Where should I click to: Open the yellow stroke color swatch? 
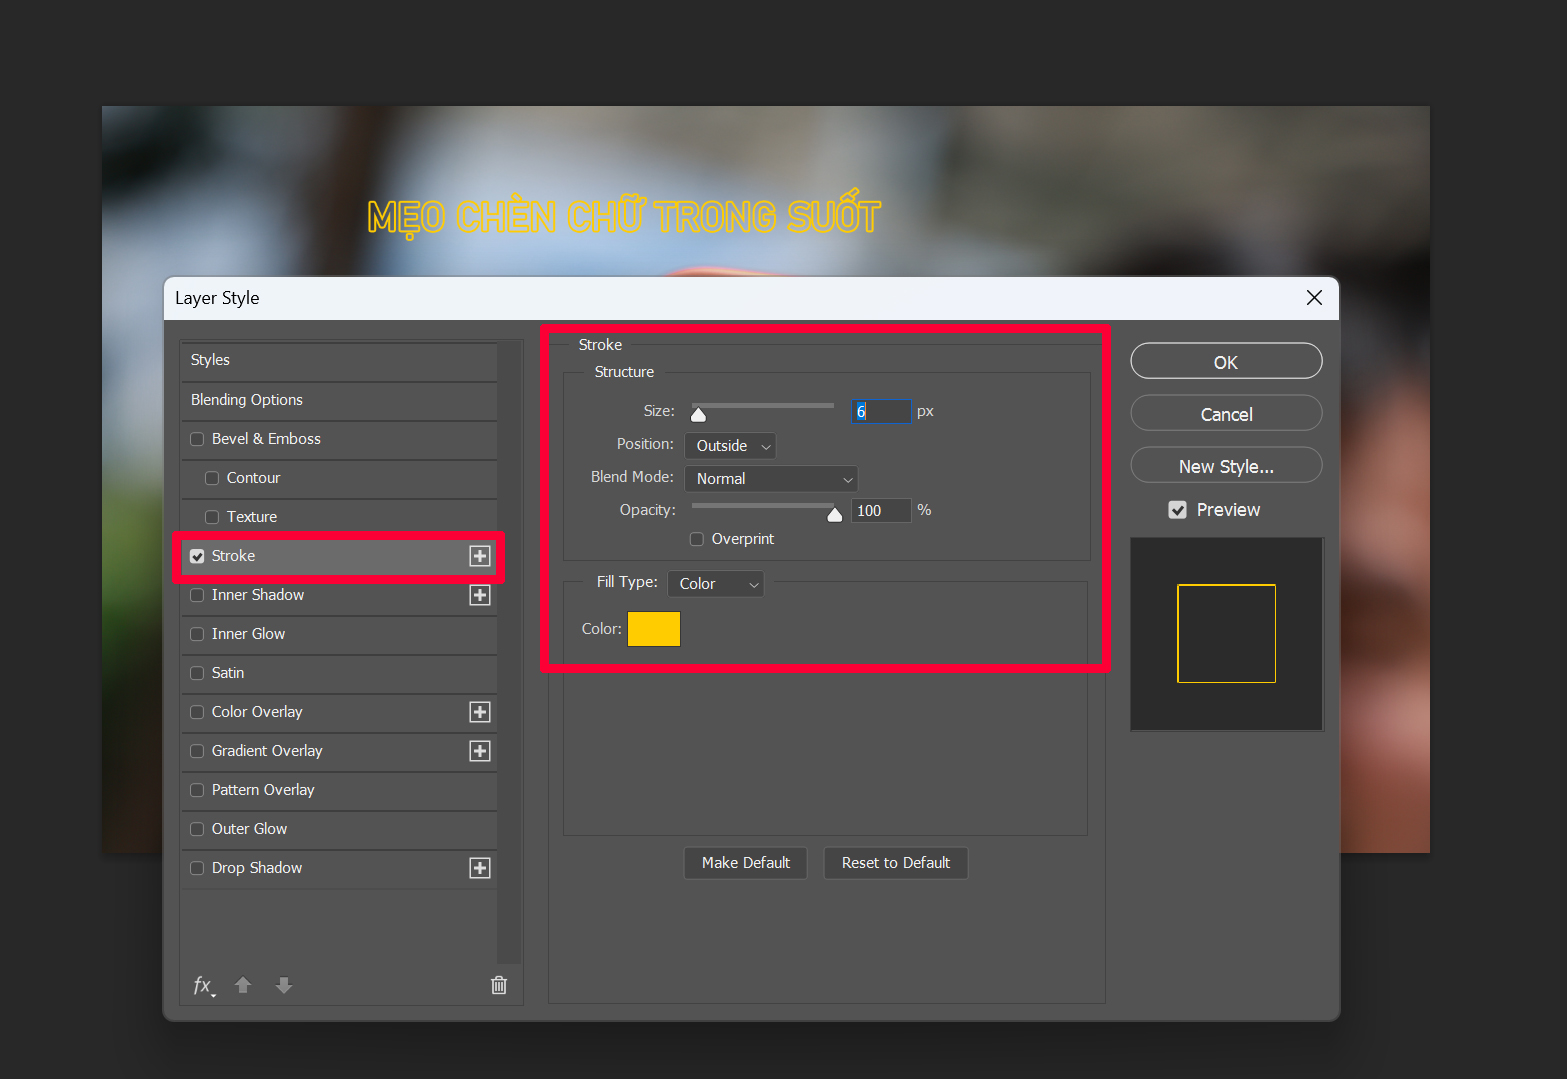[653, 628]
